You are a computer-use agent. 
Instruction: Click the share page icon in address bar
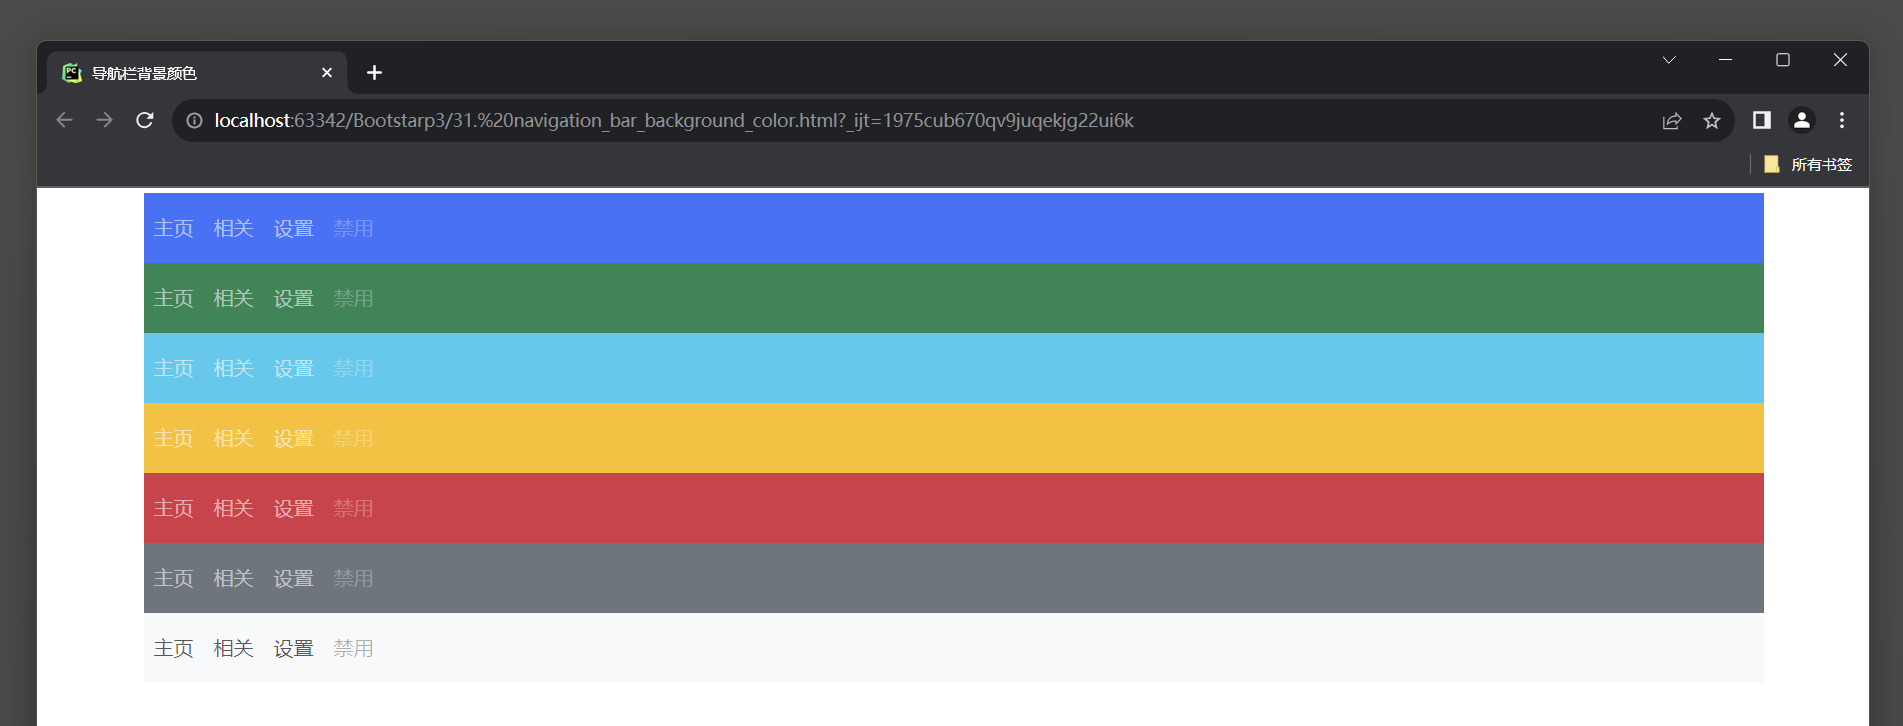[x=1671, y=121]
